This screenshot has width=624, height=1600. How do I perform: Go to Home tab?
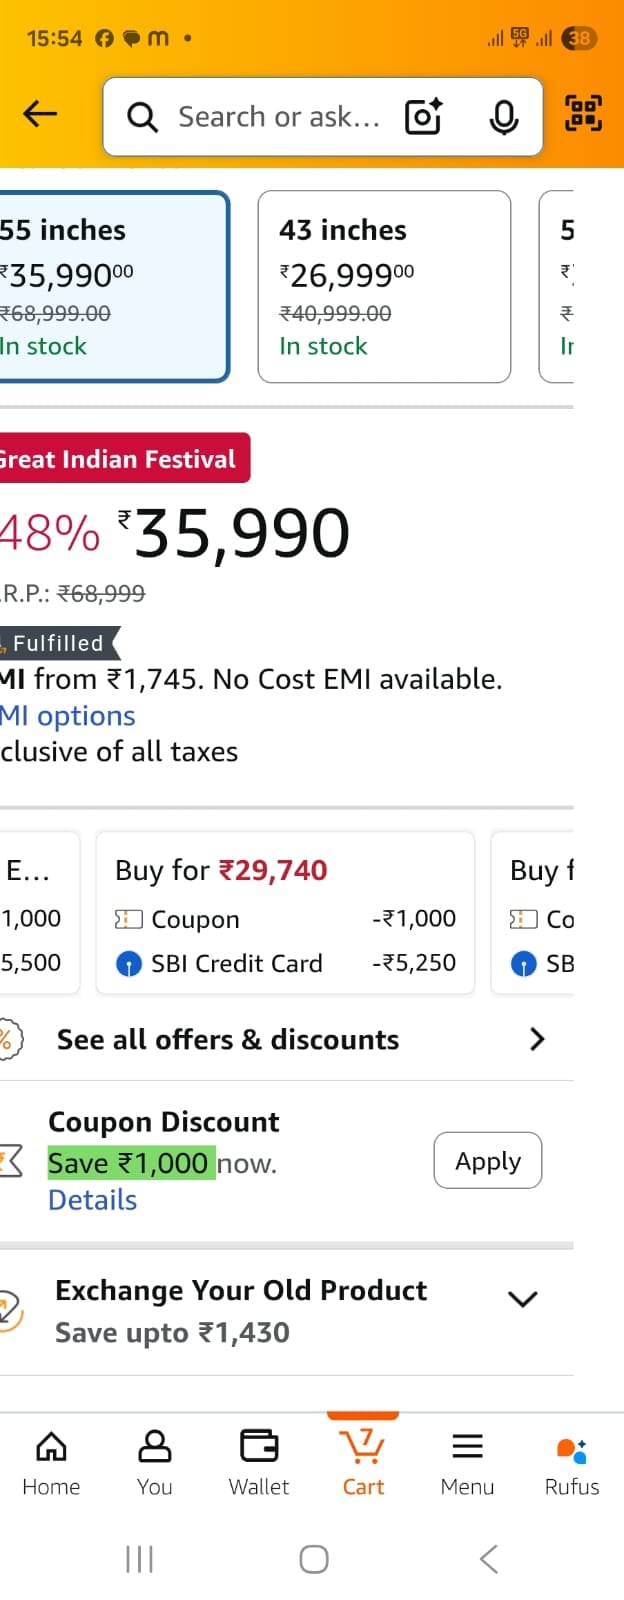(51, 1462)
